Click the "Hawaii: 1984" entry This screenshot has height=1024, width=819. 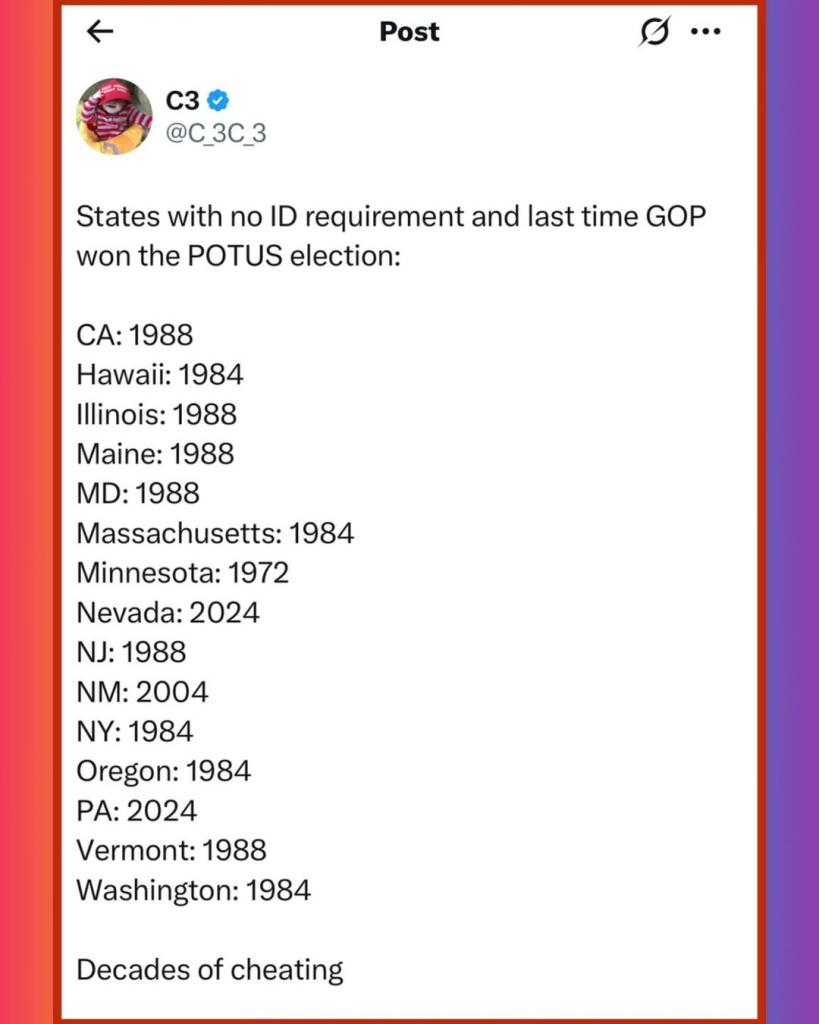[x=160, y=374]
